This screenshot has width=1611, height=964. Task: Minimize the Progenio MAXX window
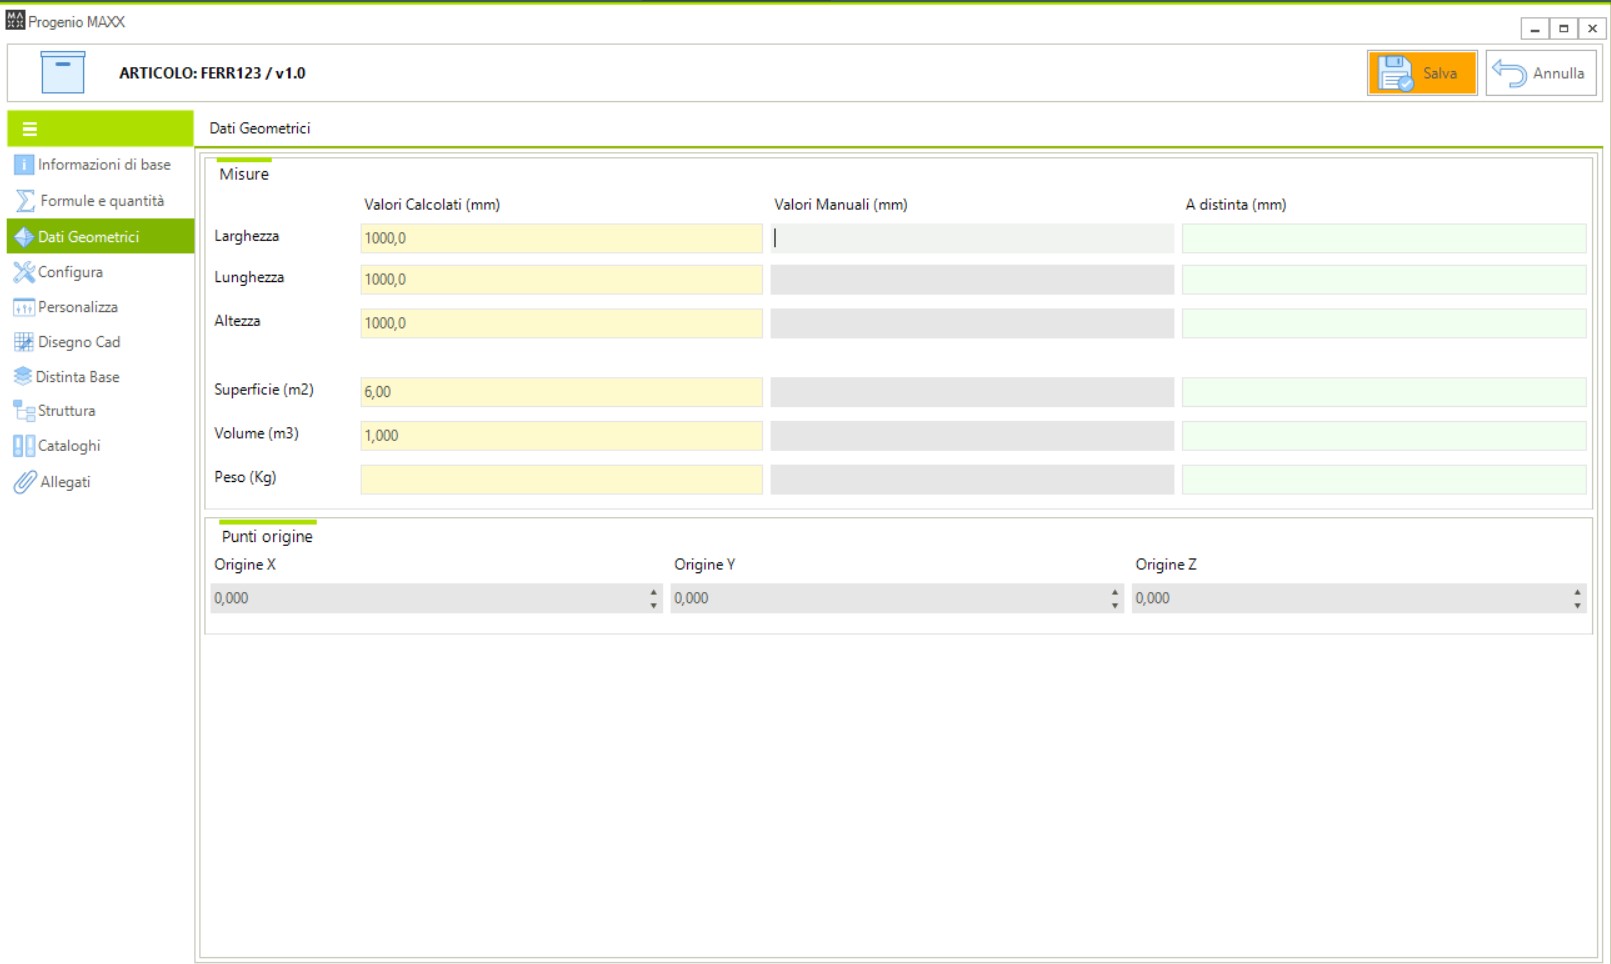pos(1535,29)
